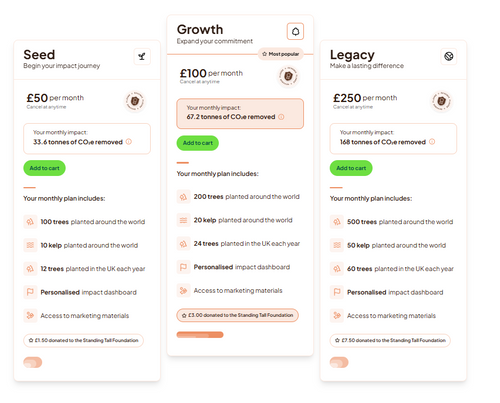Click the round badge next to £250 per month
The height and width of the screenshot is (403, 500).
tap(441, 101)
